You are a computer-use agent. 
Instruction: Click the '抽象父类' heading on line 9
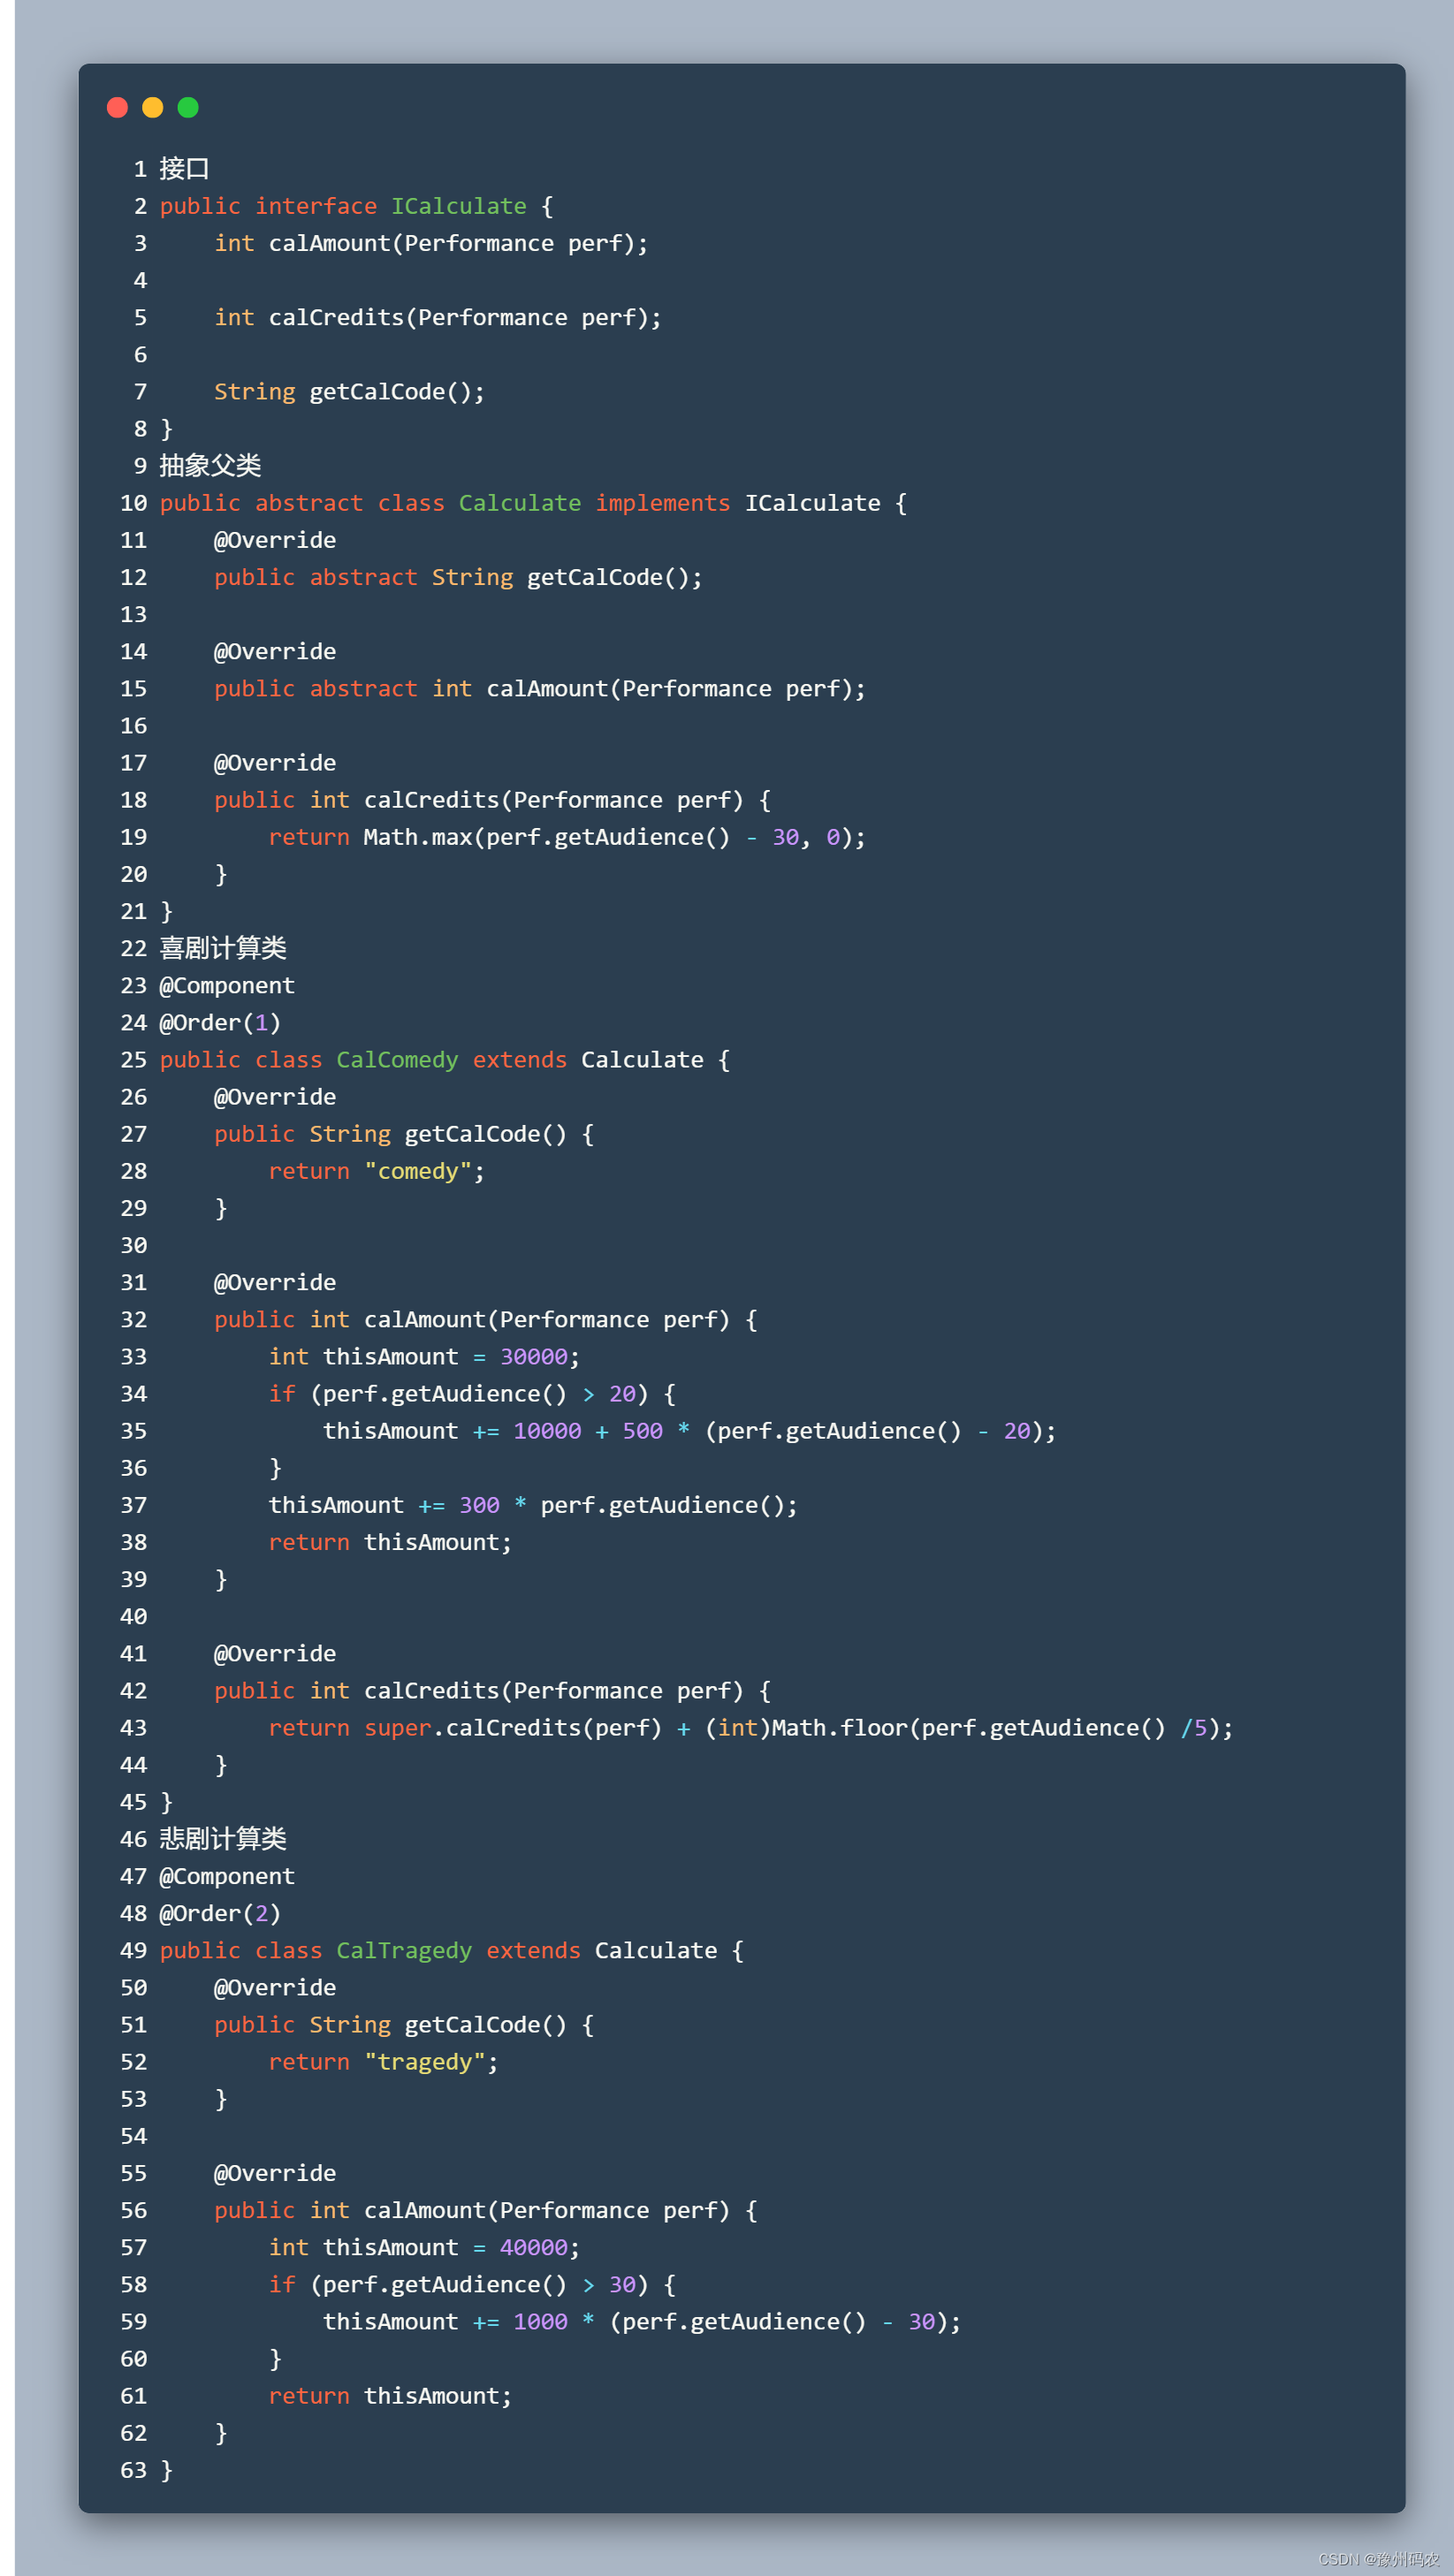(x=210, y=465)
